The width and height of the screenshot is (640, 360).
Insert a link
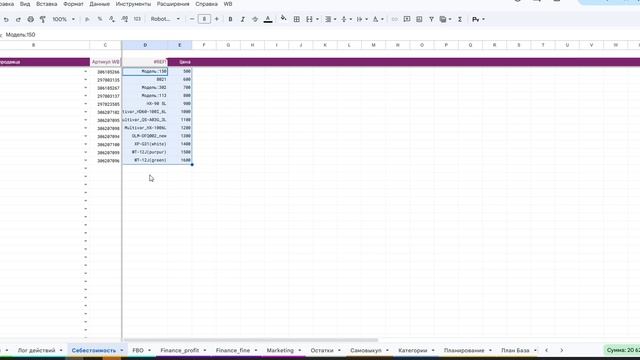(x=394, y=19)
